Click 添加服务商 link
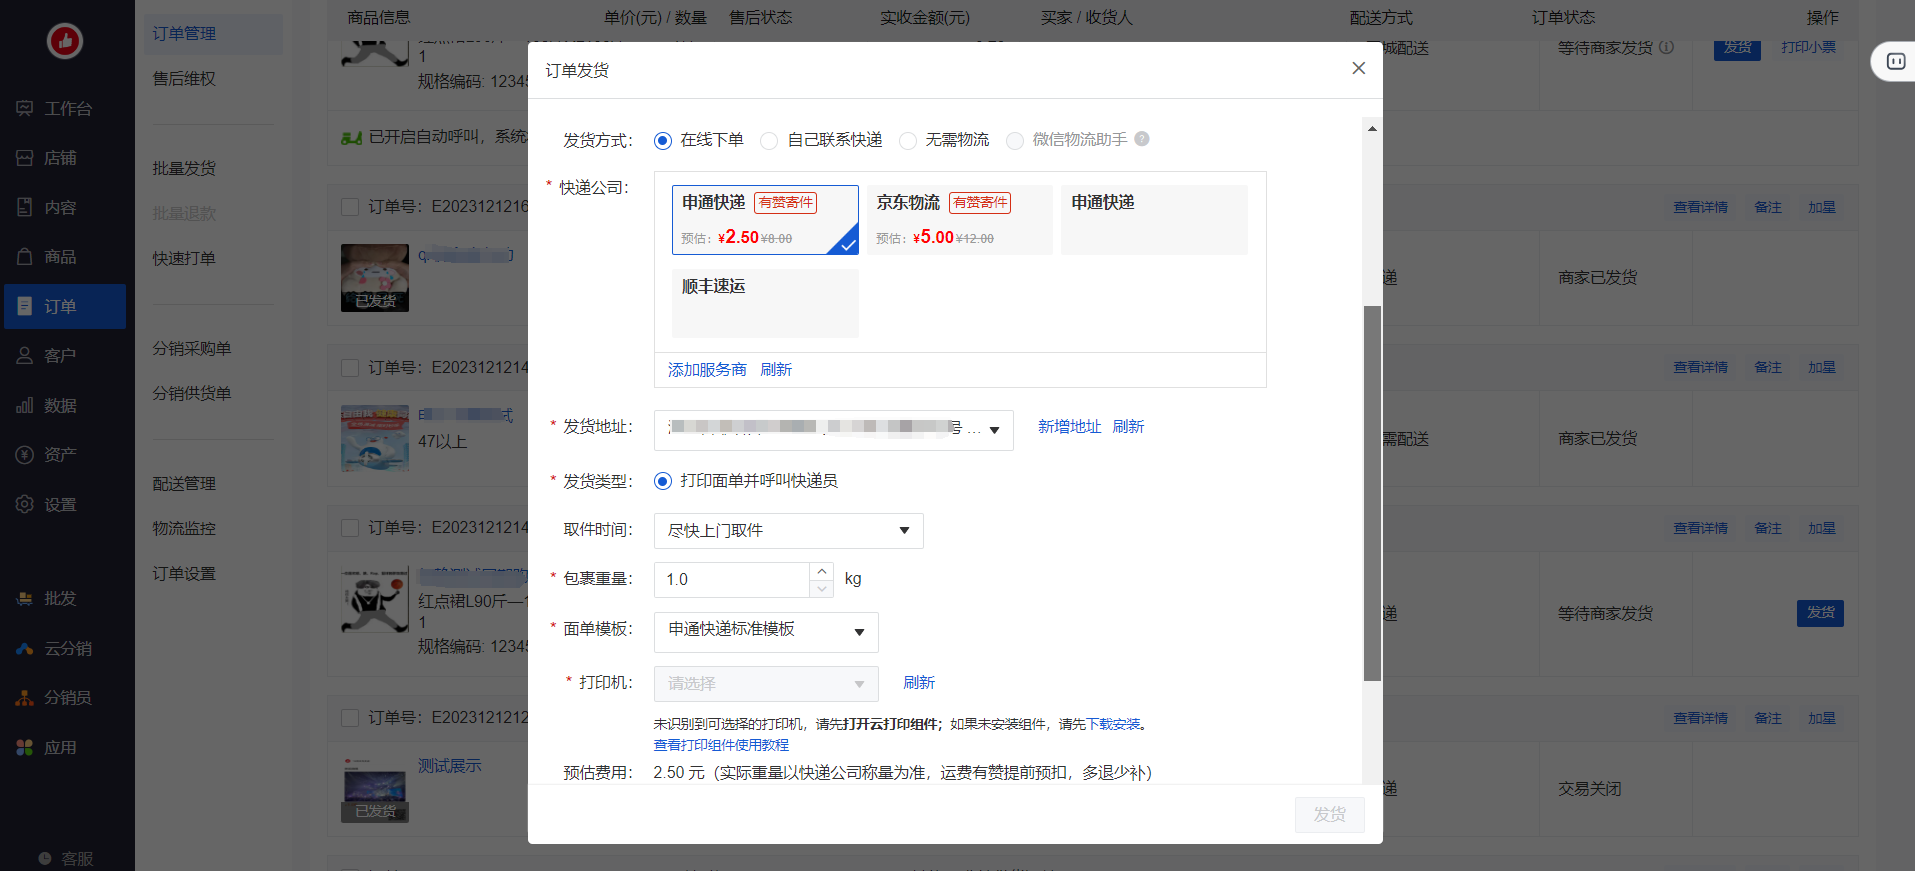This screenshot has width=1915, height=871. pos(707,370)
